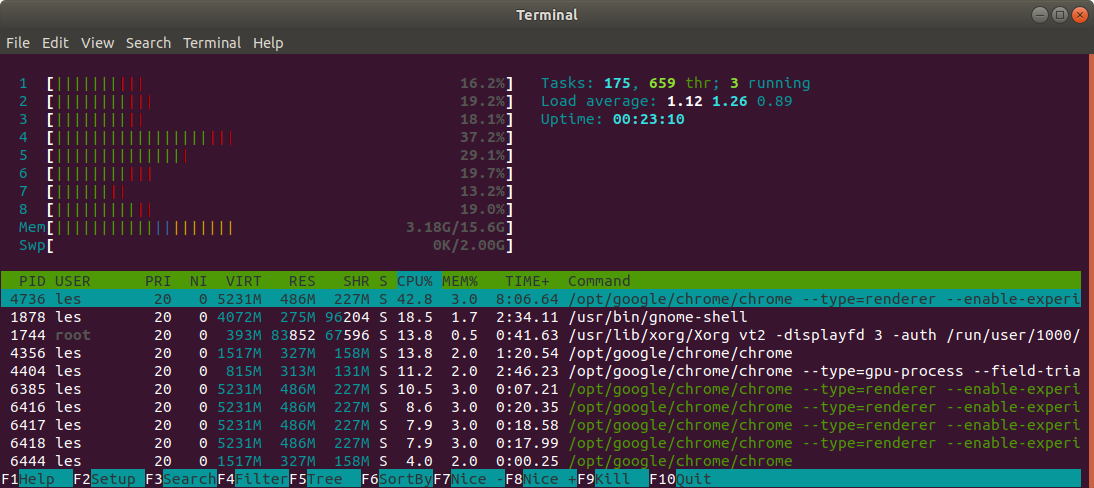
Task: Sort by the CPU% column header
Action: pyautogui.click(x=415, y=281)
